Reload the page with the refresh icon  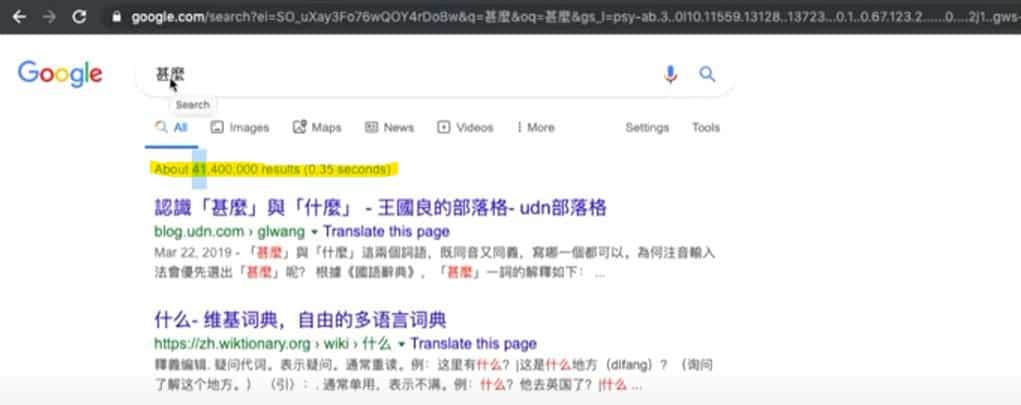pos(79,17)
